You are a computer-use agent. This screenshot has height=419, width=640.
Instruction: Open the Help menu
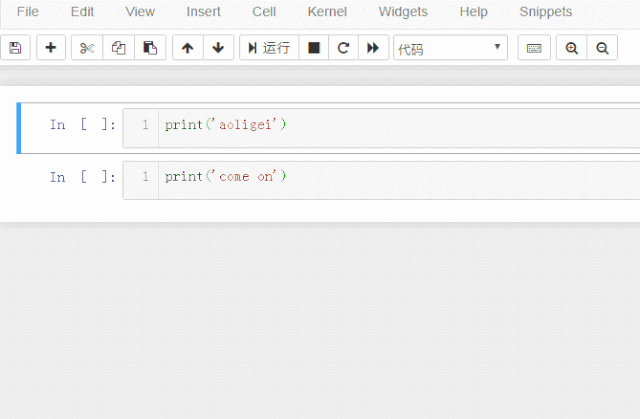coord(473,11)
